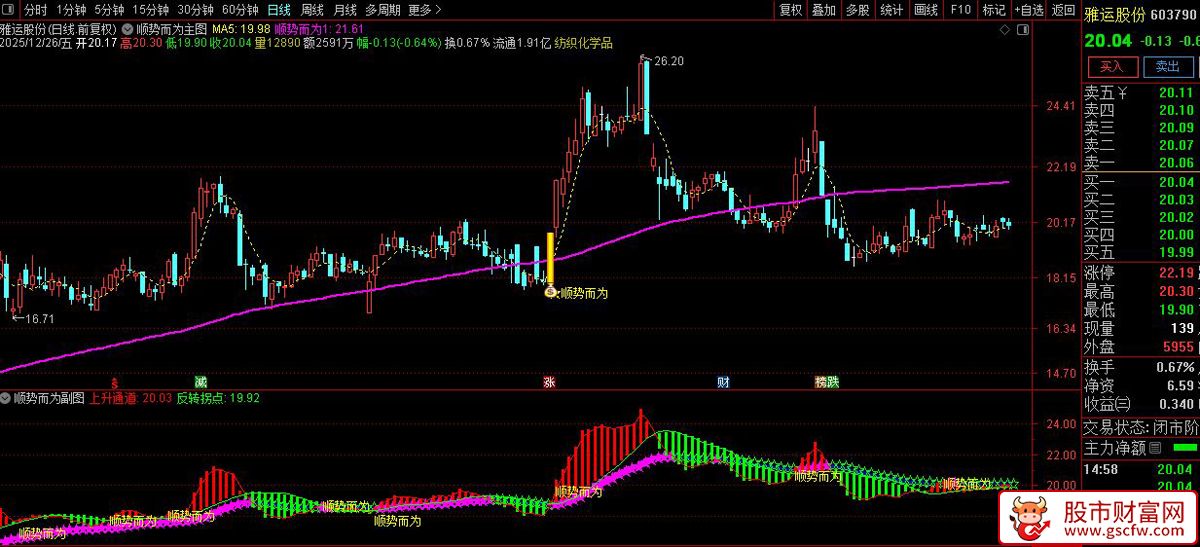The image size is (1200, 547).
Task: Click 买四 price 20.00
Action: [1176, 234]
